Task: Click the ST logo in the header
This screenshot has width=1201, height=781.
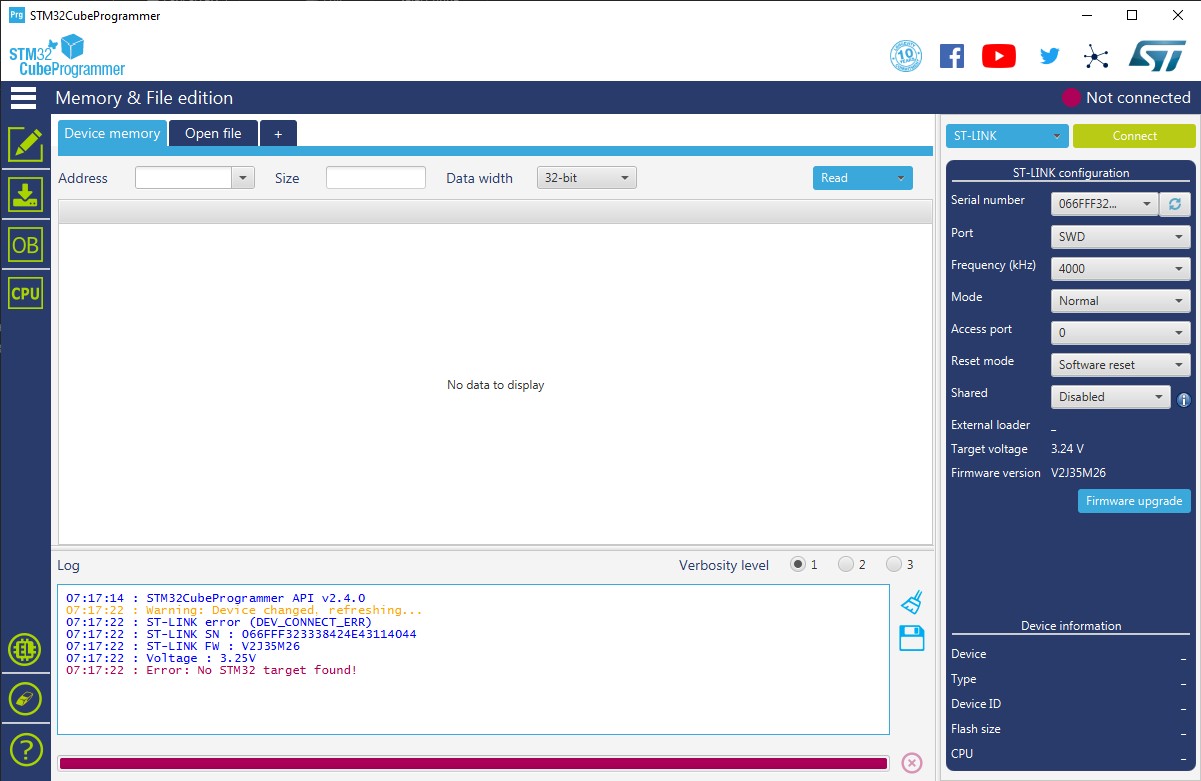Action: point(1157,56)
